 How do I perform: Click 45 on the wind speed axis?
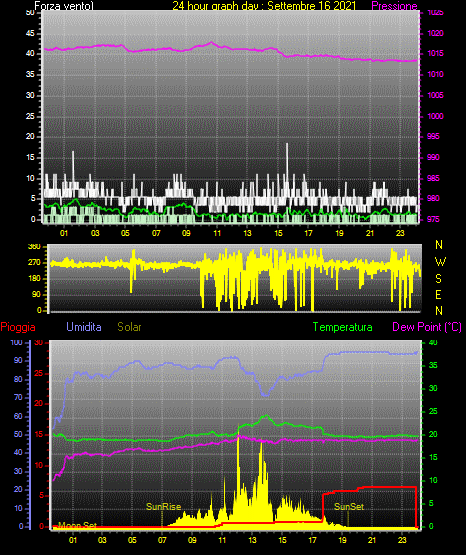pyautogui.click(x=30, y=33)
